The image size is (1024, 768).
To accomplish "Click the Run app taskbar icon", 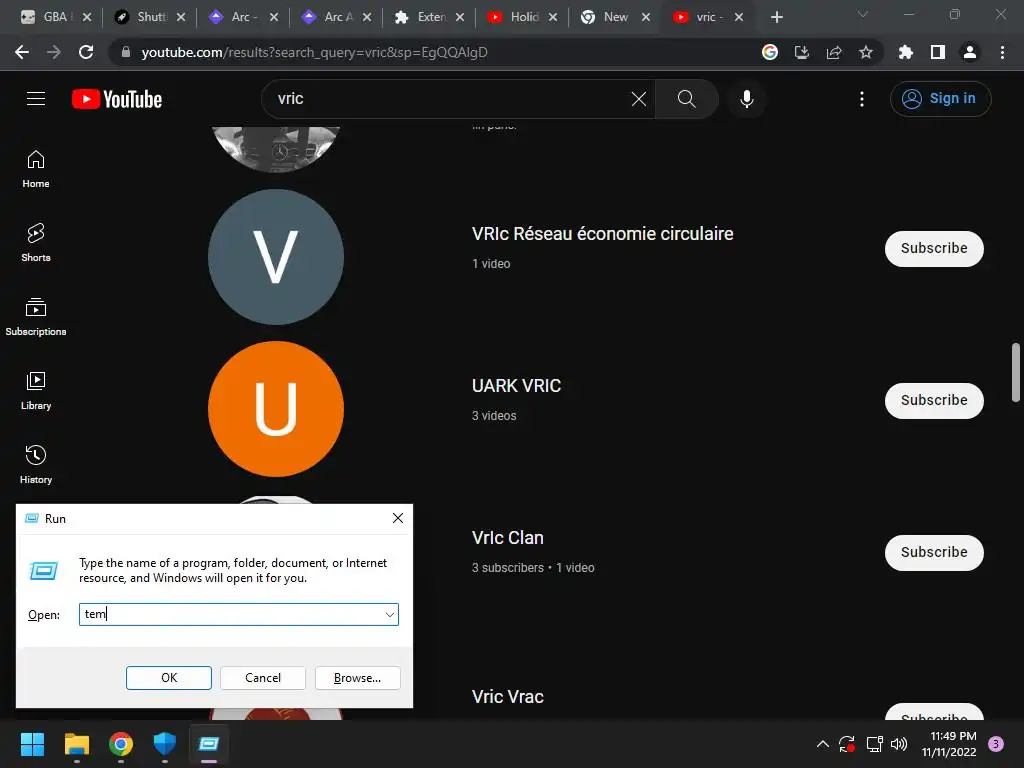I will click(209, 744).
